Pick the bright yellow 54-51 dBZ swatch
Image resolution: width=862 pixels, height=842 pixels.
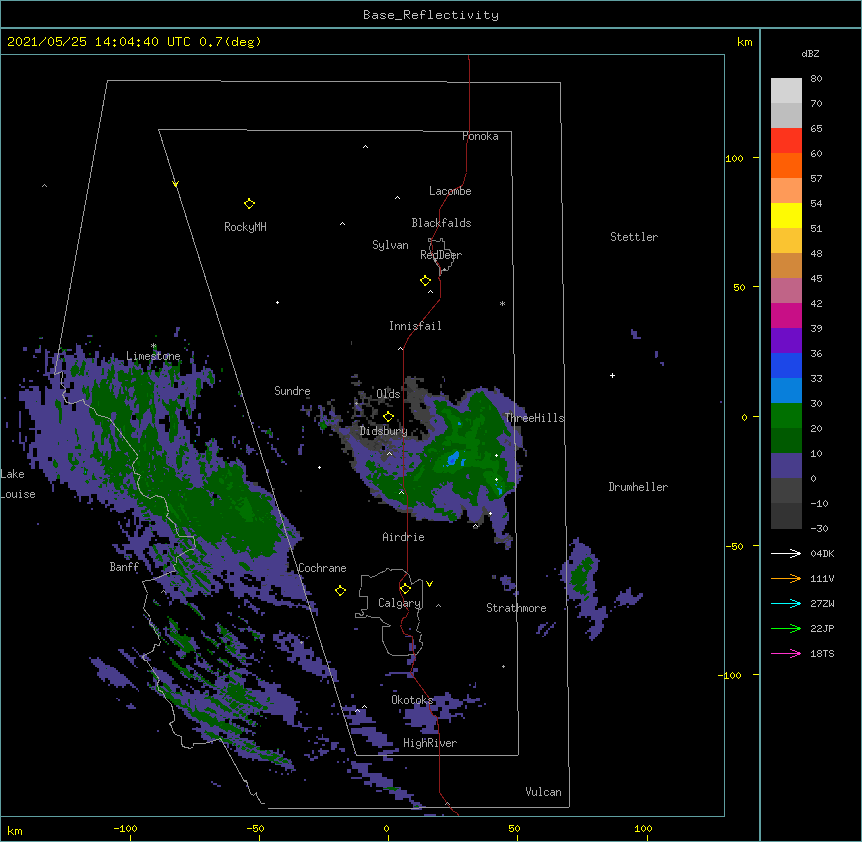(786, 215)
